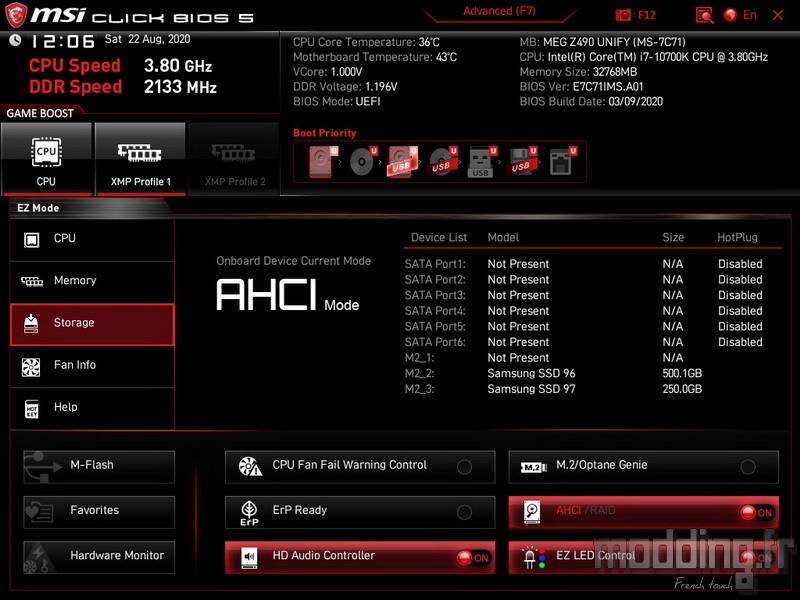Viewport: 800px width, 600px height.
Task: Click the EZ LED lamp icon
Action: (x=534, y=558)
